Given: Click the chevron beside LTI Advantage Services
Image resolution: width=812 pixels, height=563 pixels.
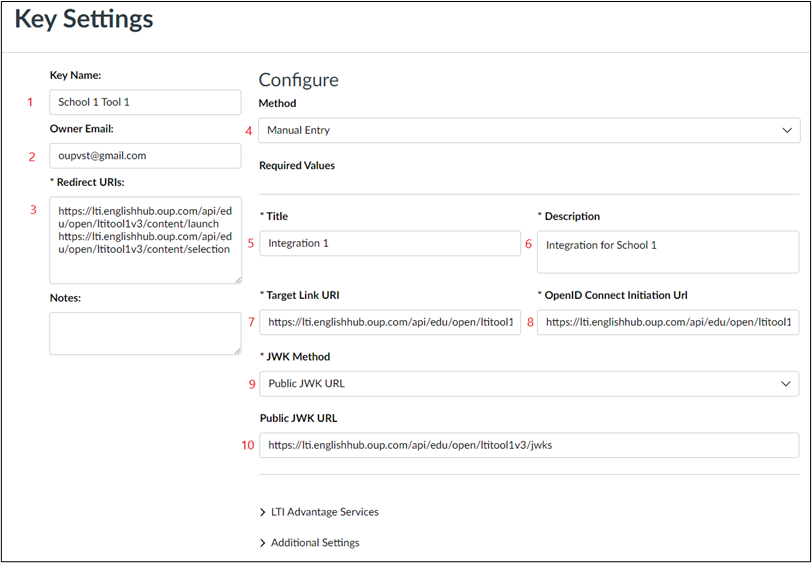Looking at the screenshot, I should (263, 512).
